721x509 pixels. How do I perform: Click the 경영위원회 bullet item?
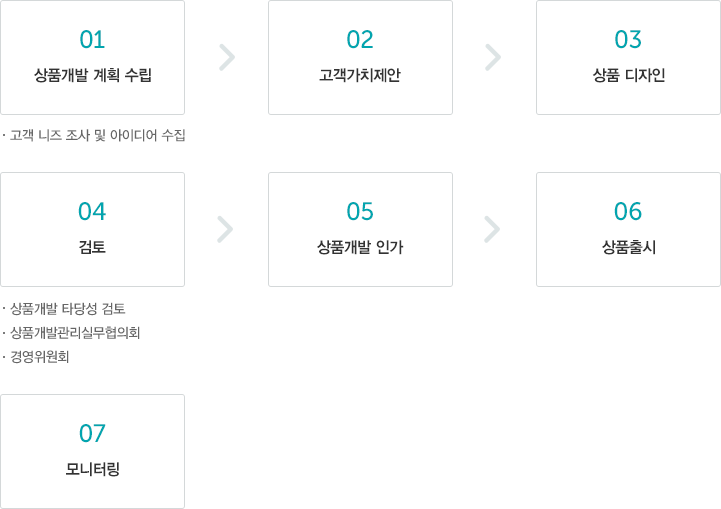pos(40,356)
